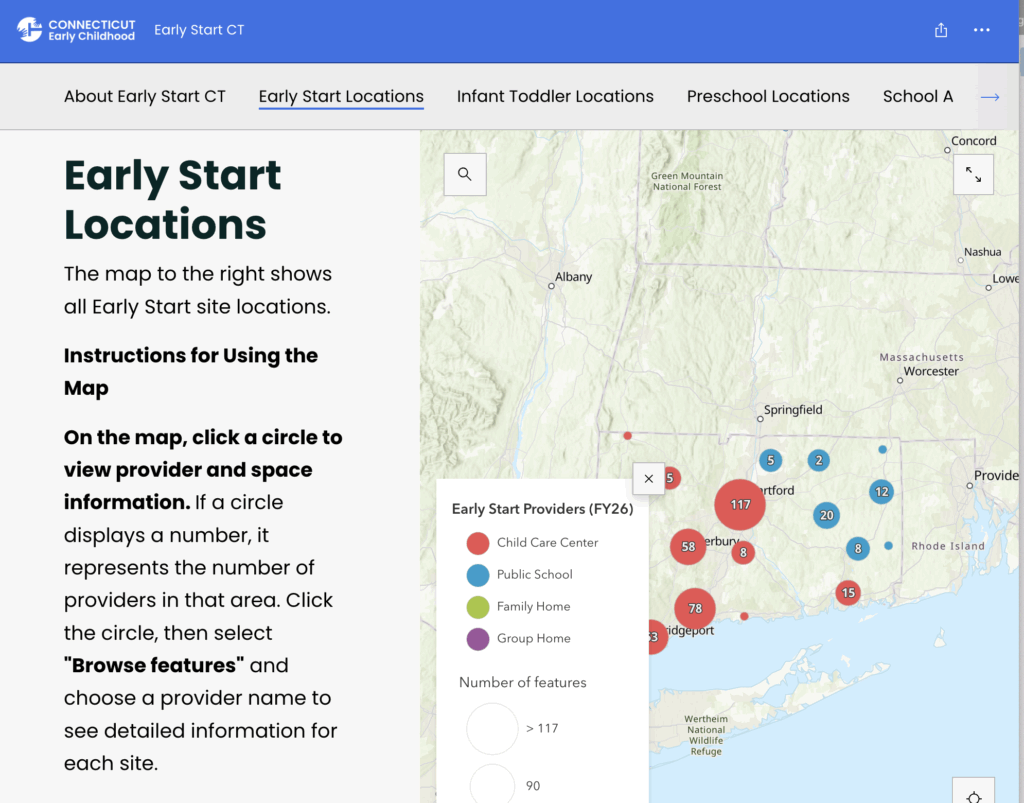Screen dimensions: 1024x803
Task: Select the blue 20 cluster circle
Action: pos(826,516)
